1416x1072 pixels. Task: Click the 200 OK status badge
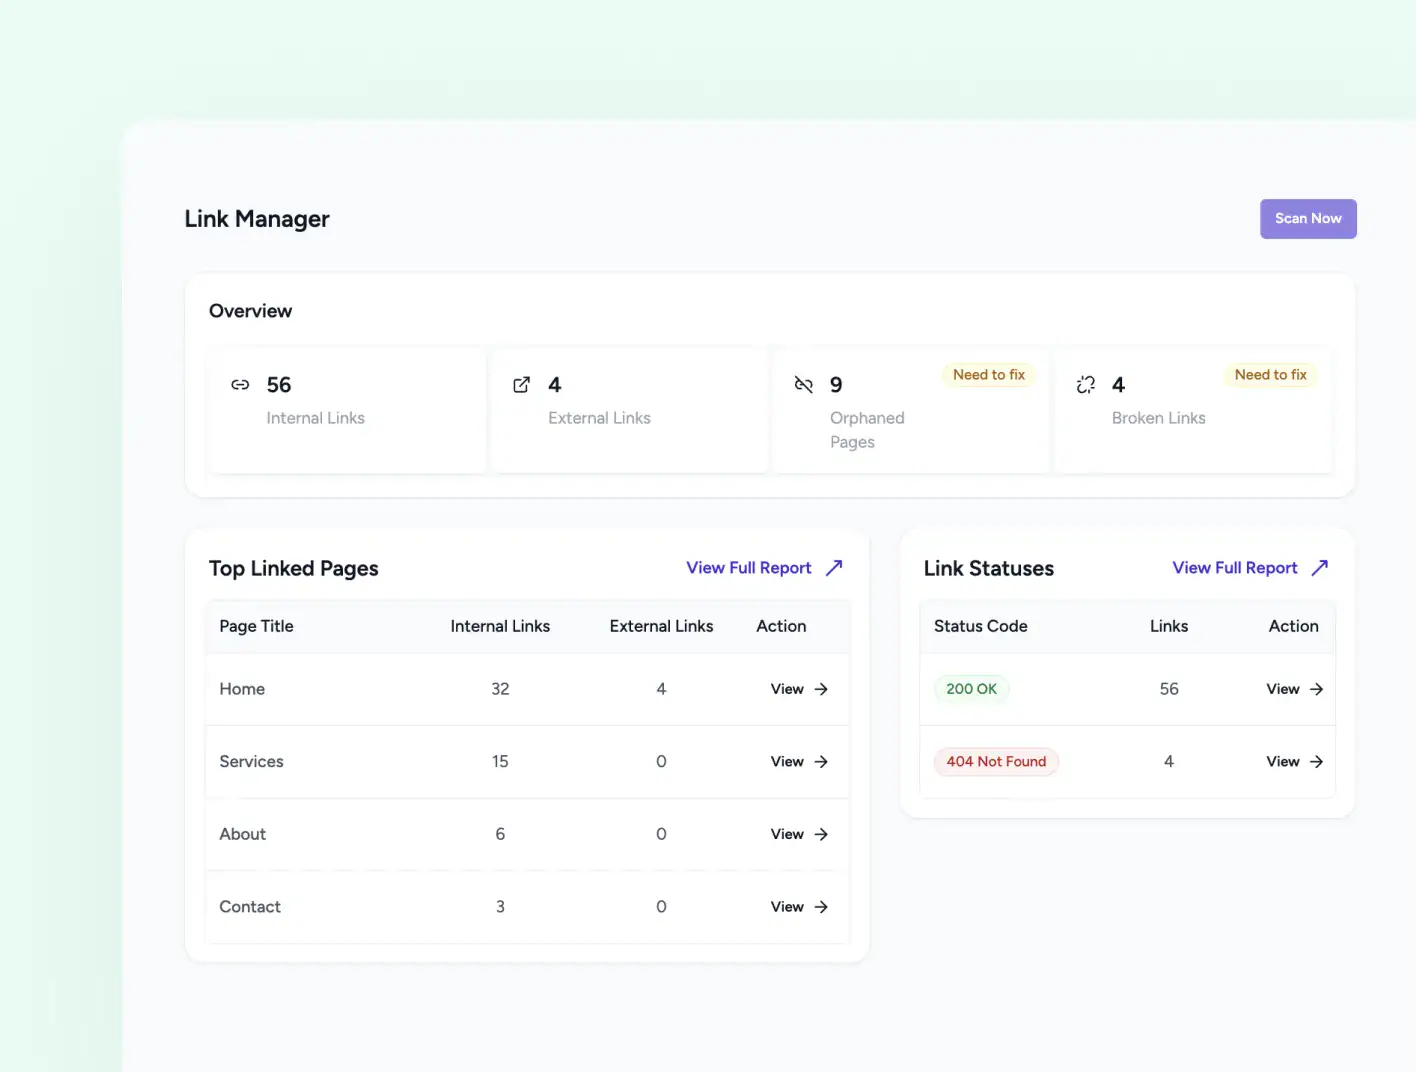coord(972,689)
